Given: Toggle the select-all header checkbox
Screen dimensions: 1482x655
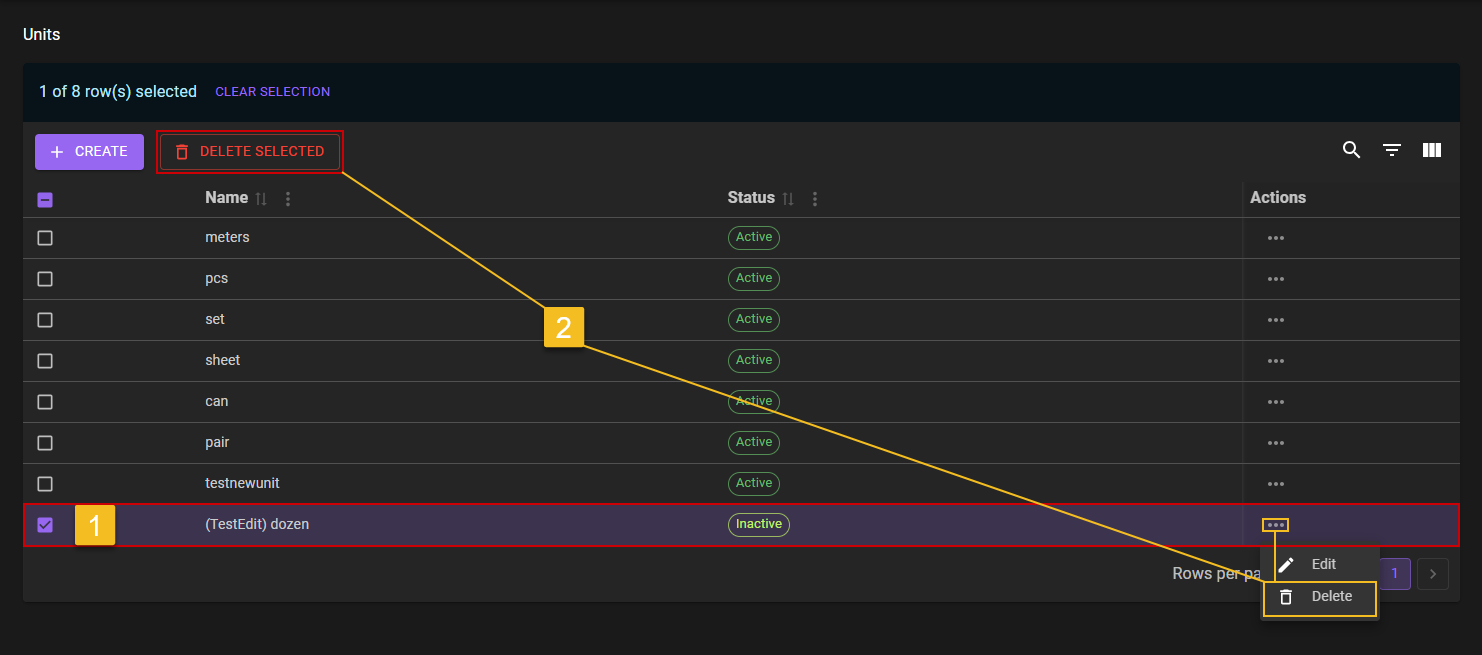Looking at the screenshot, I should tap(45, 199).
